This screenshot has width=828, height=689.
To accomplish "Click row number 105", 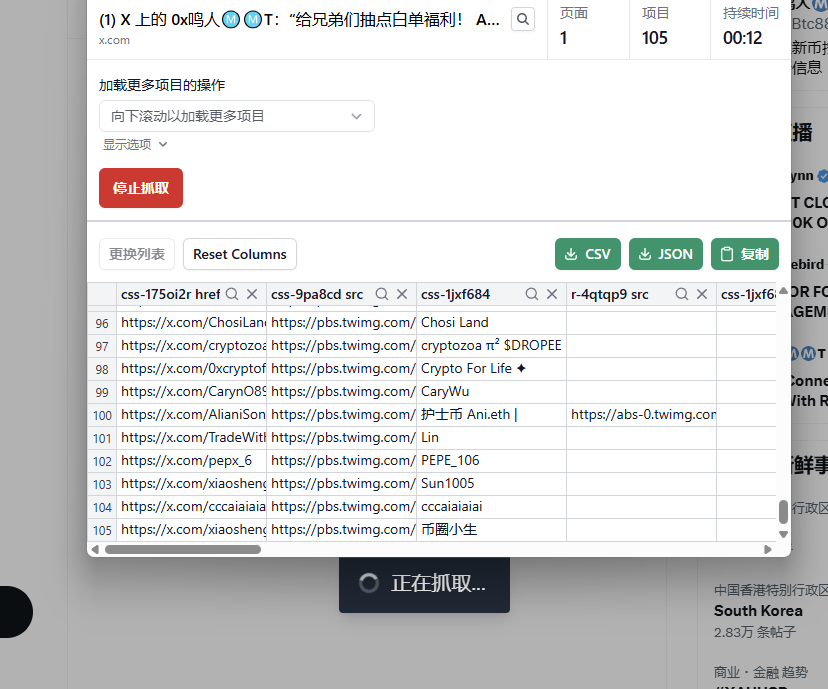I will coord(102,531).
